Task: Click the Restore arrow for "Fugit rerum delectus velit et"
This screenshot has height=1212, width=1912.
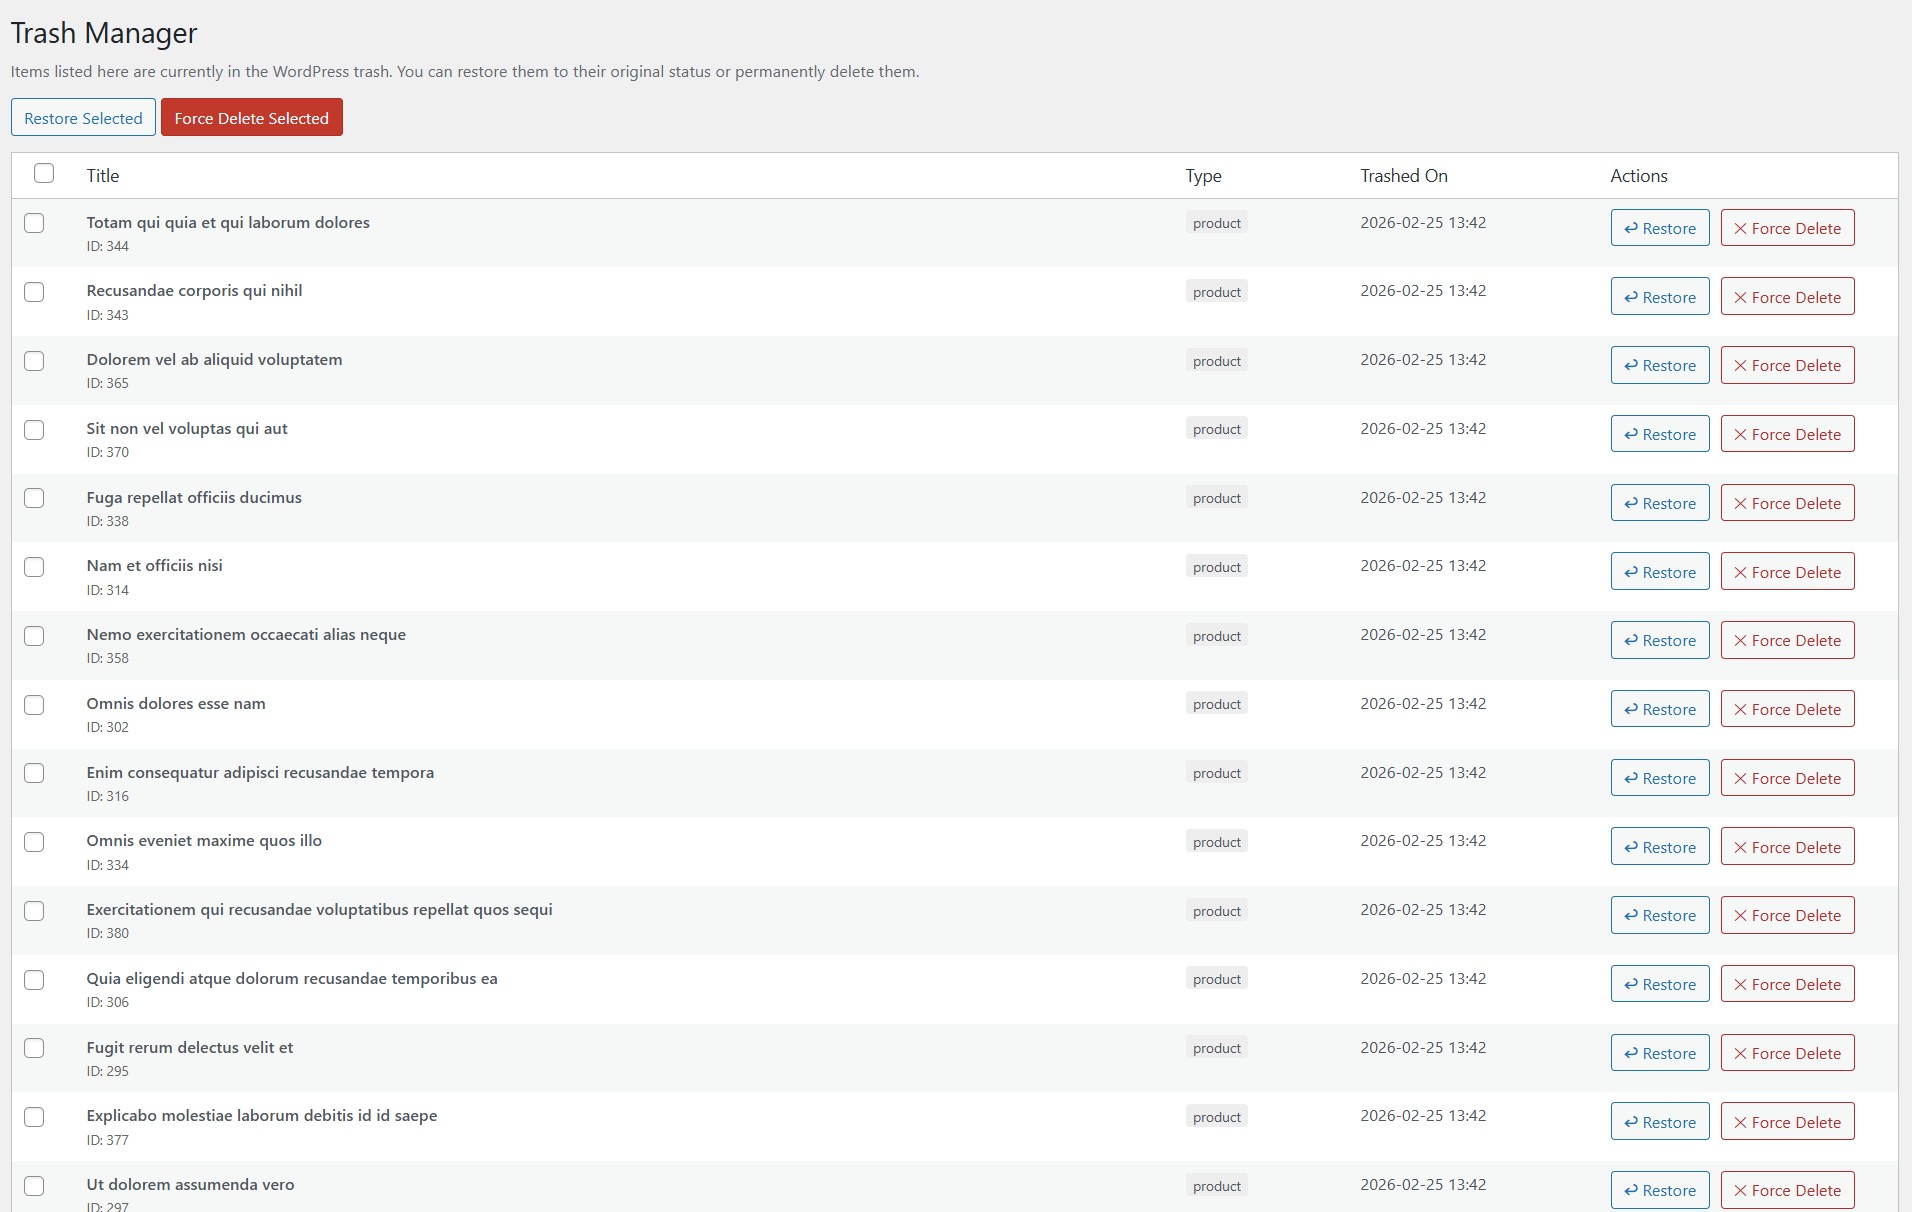Action: tap(1631, 1053)
